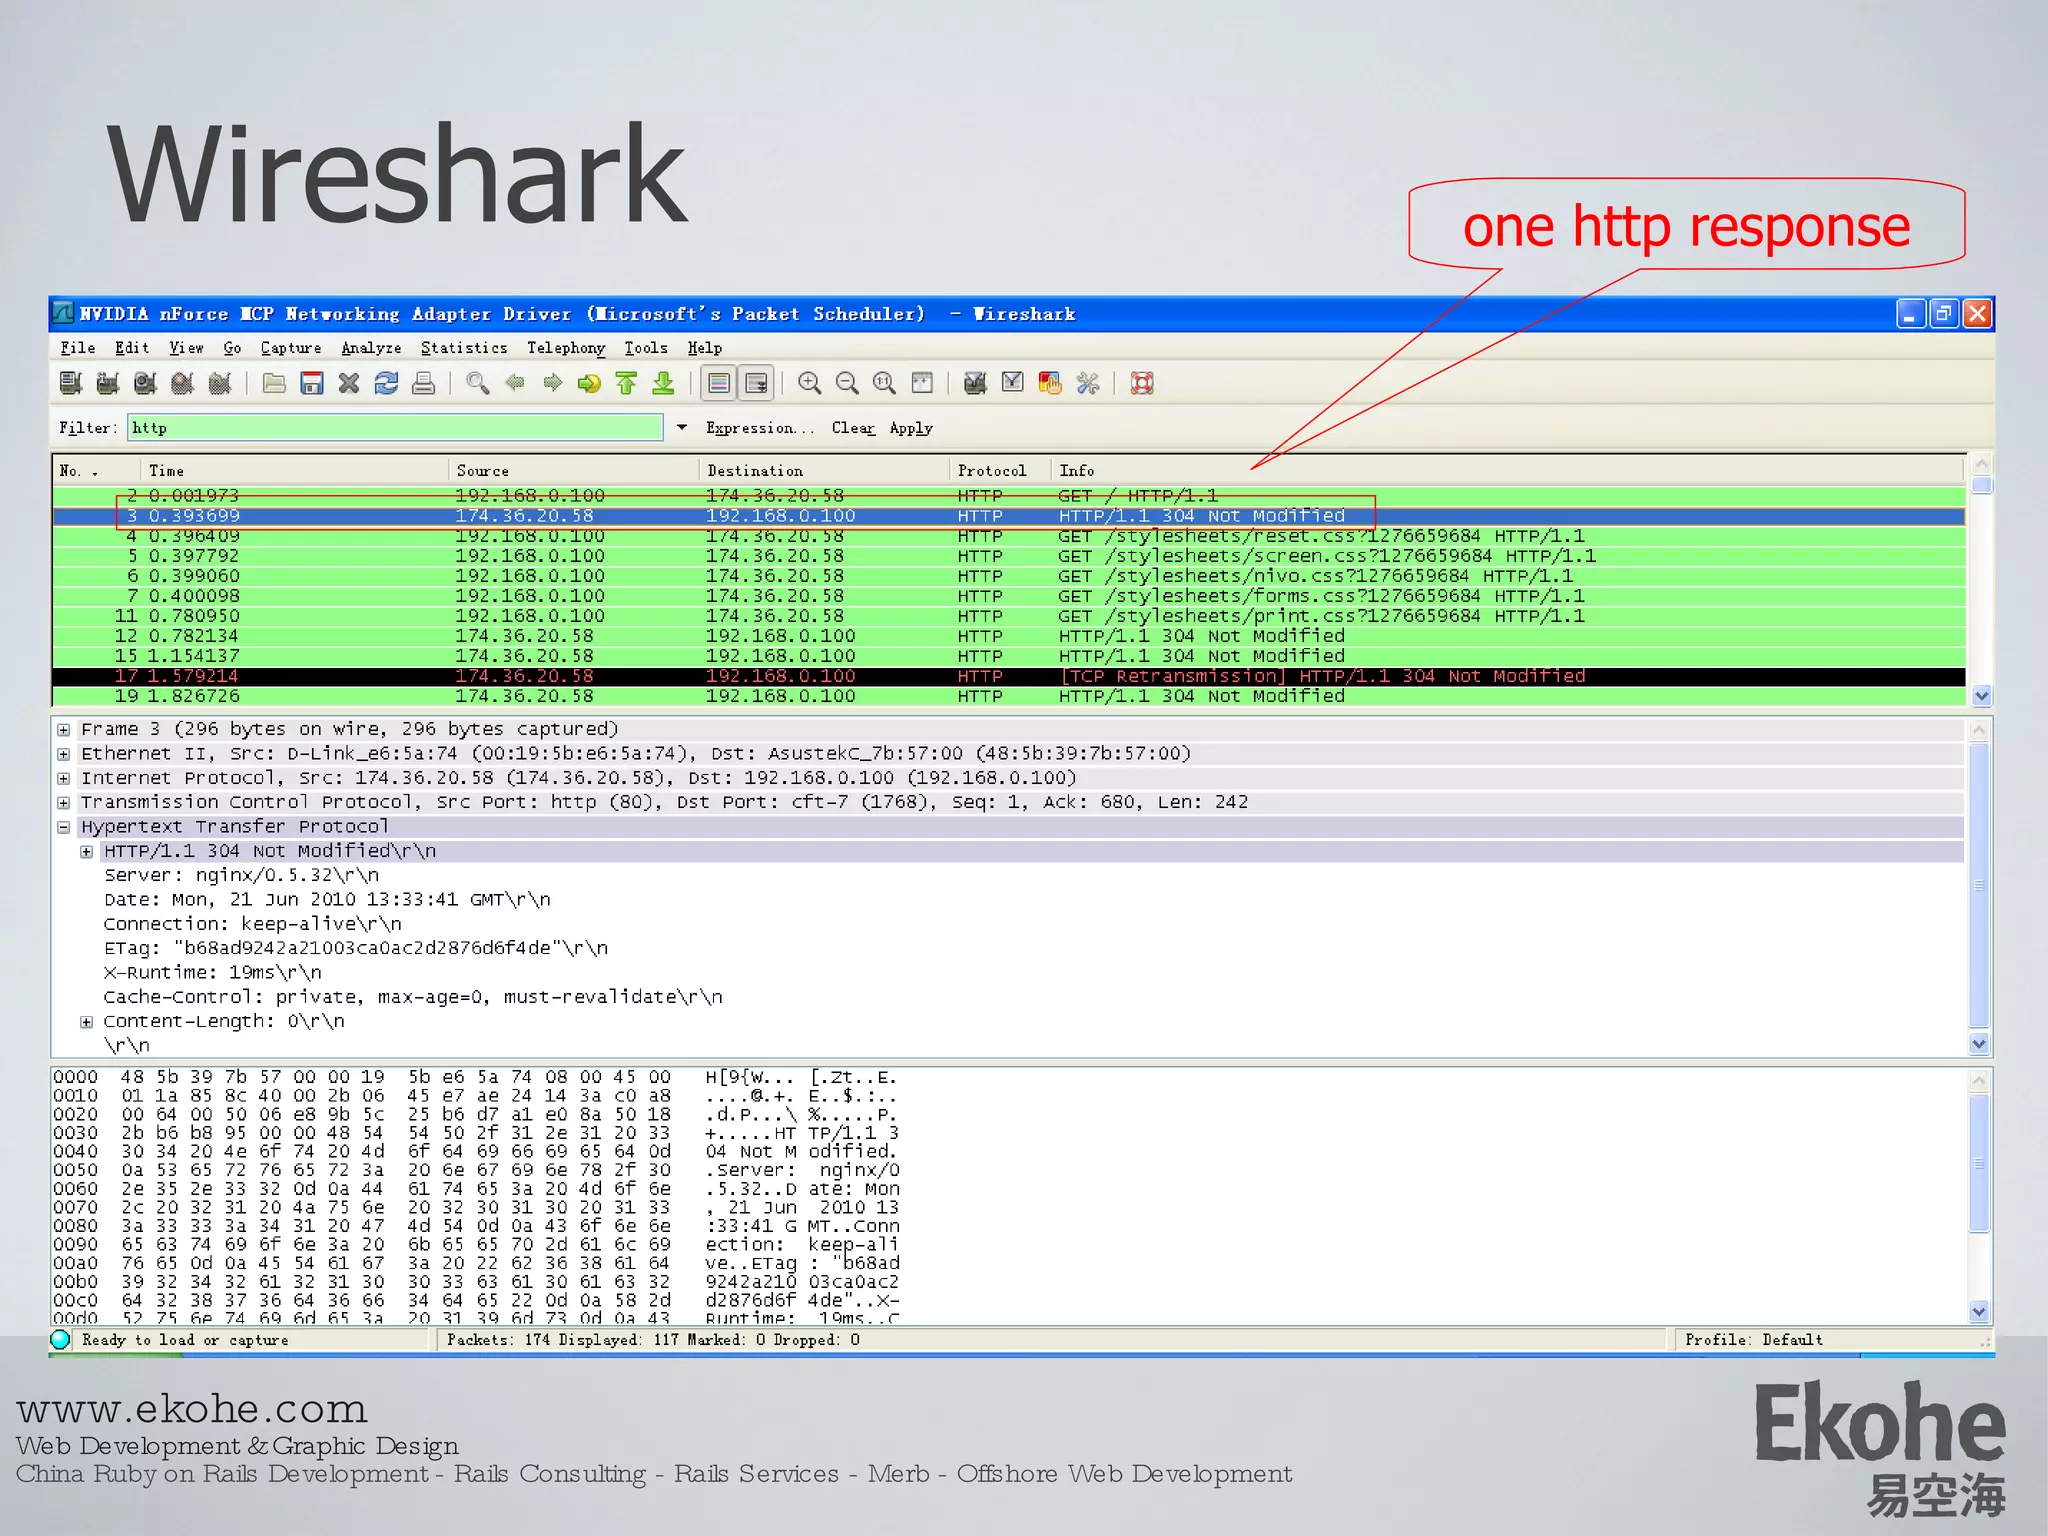Open the capture options icon
The image size is (2048, 1536).
(108, 383)
